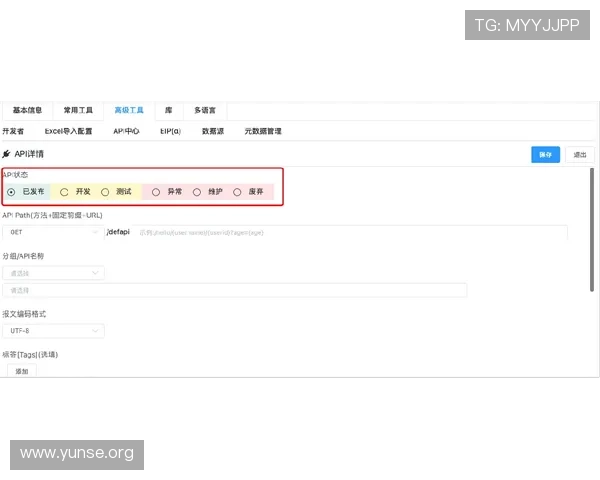Viewport: 600px width, 480px height.
Task: Select the API中心 sub-menu item
Action: click(126, 131)
